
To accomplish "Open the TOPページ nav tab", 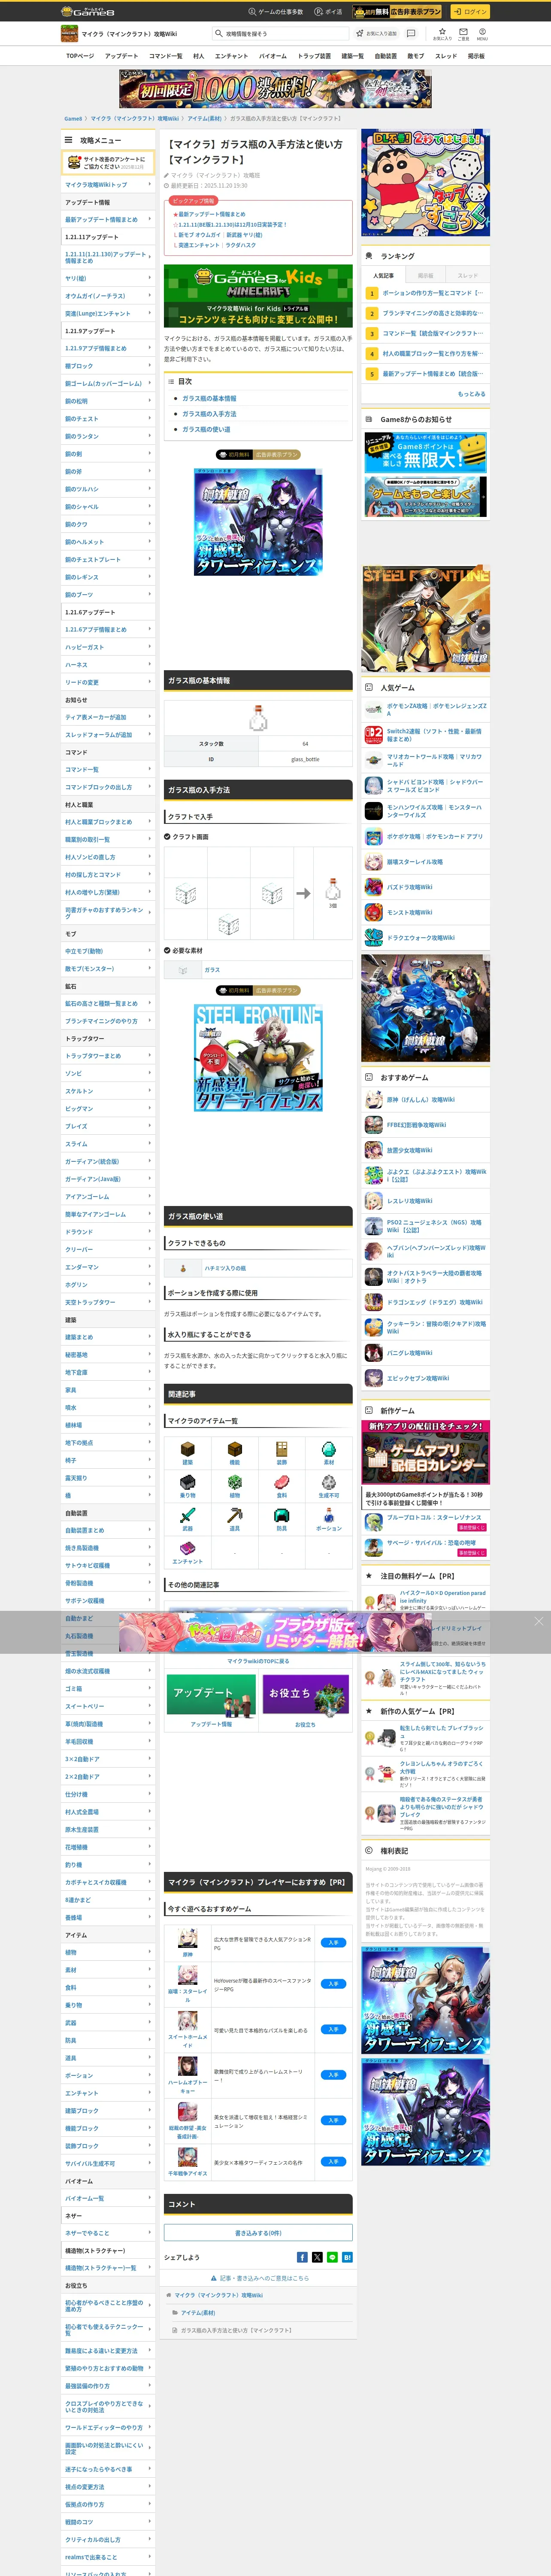I will (80, 56).
